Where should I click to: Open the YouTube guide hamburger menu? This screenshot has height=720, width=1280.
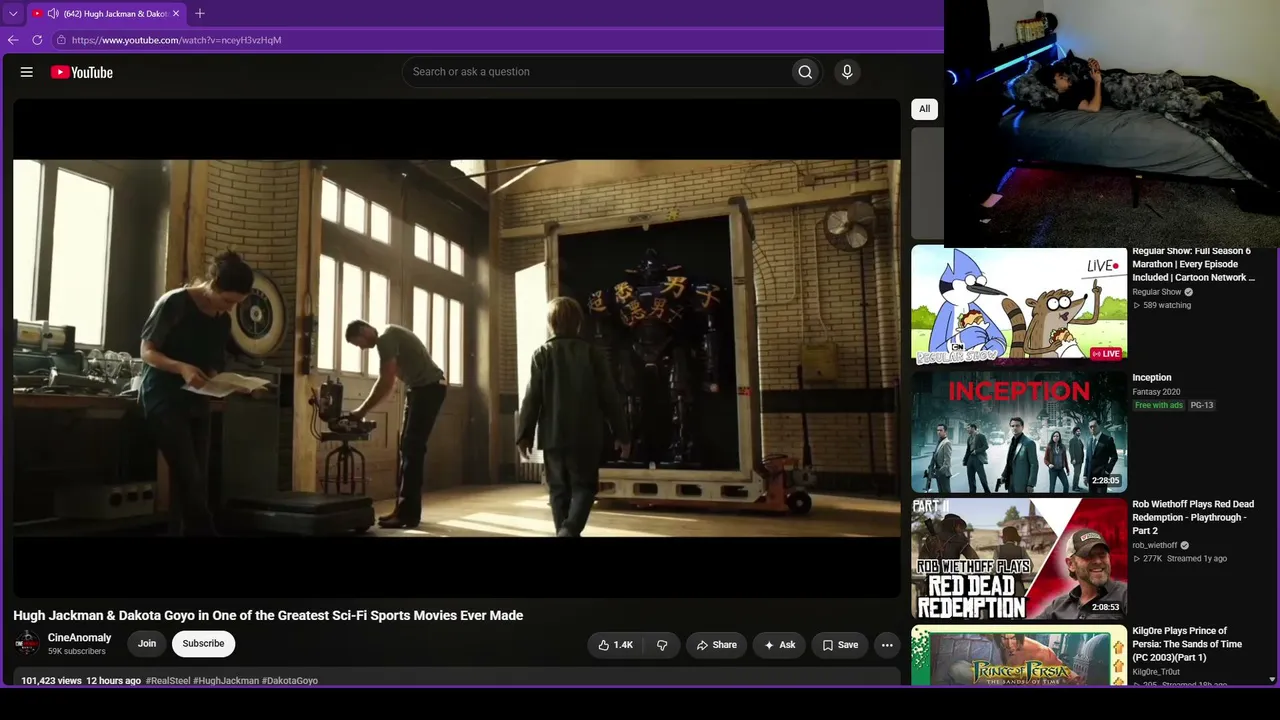point(27,72)
